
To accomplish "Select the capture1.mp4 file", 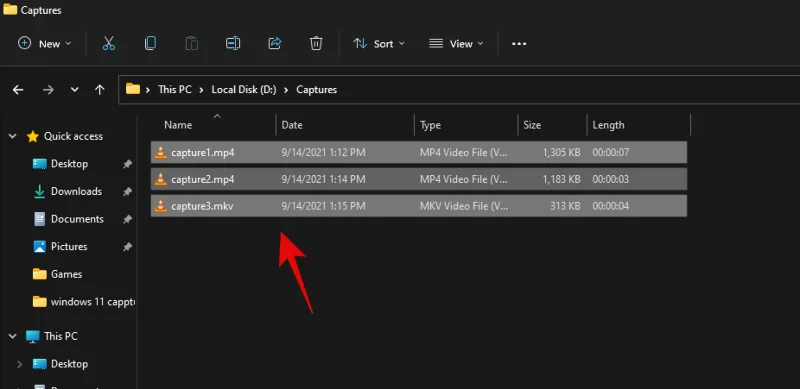I will (419, 152).
